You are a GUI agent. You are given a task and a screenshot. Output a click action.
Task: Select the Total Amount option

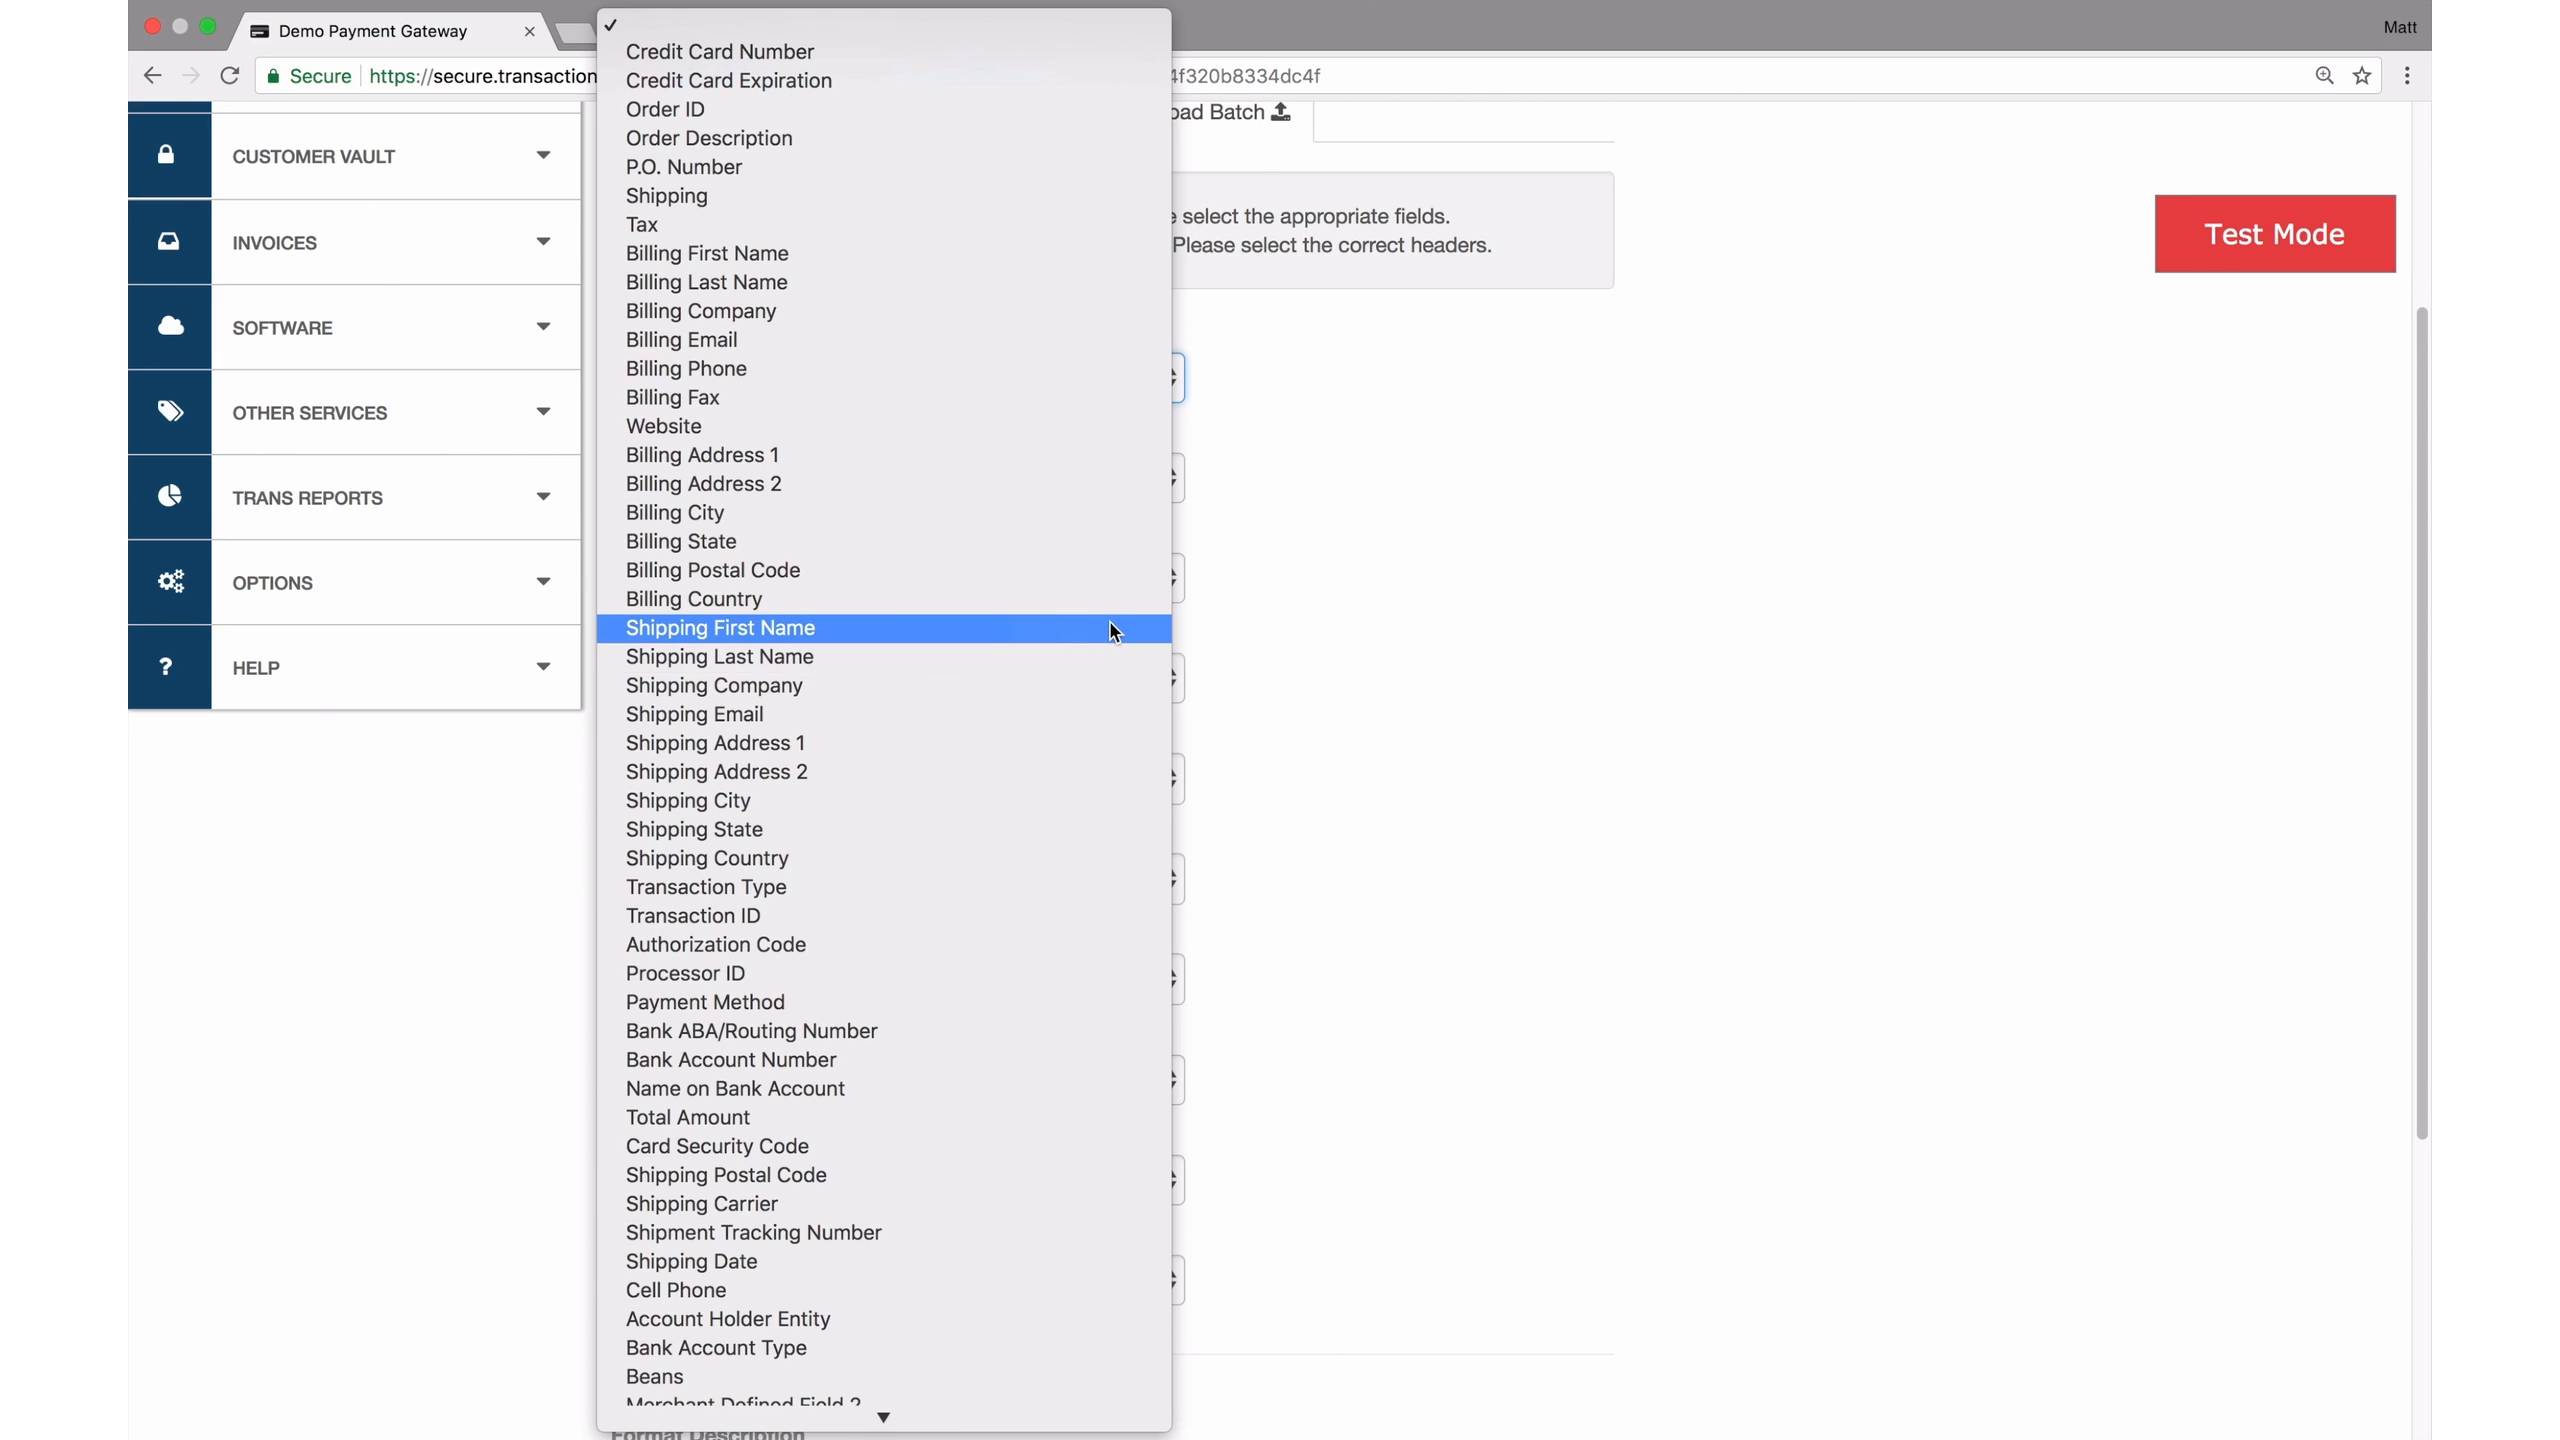pyautogui.click(x=687, y=1117)
